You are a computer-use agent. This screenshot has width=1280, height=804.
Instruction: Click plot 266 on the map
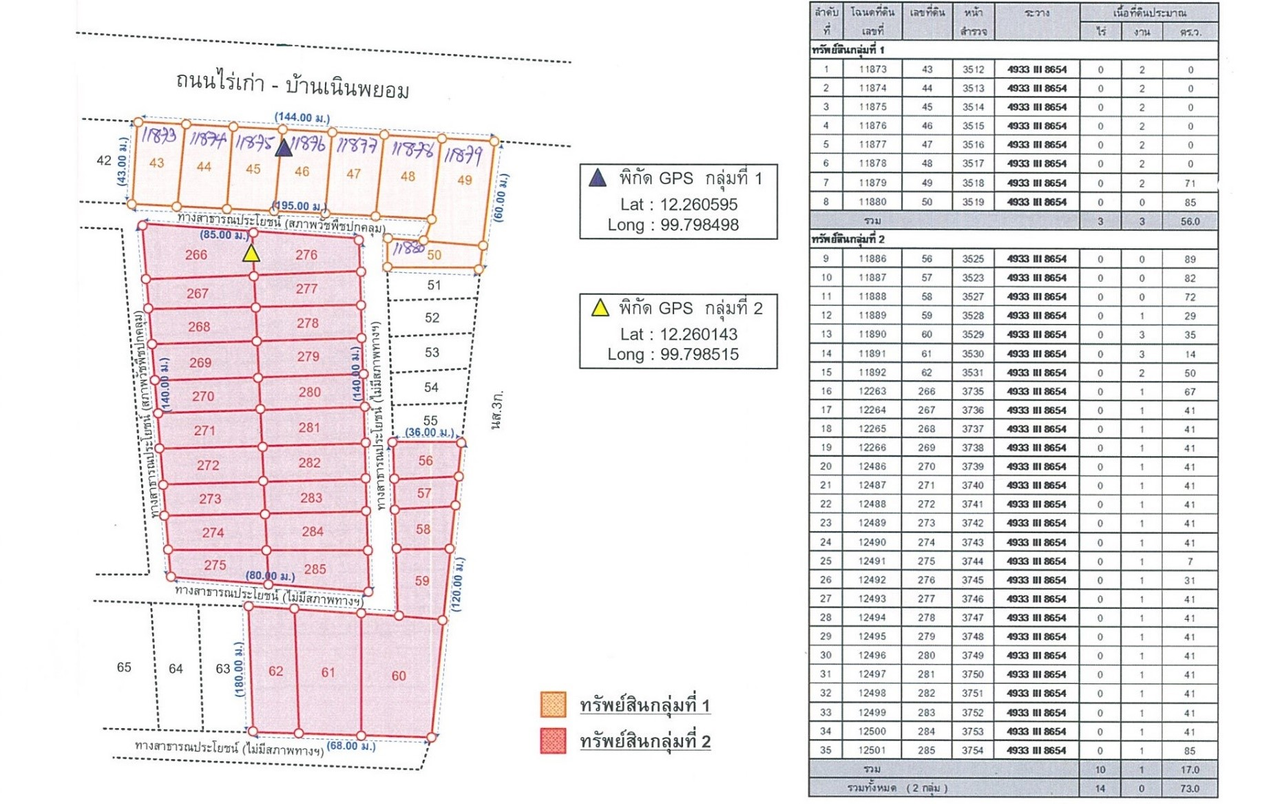(x=197, y=255)
